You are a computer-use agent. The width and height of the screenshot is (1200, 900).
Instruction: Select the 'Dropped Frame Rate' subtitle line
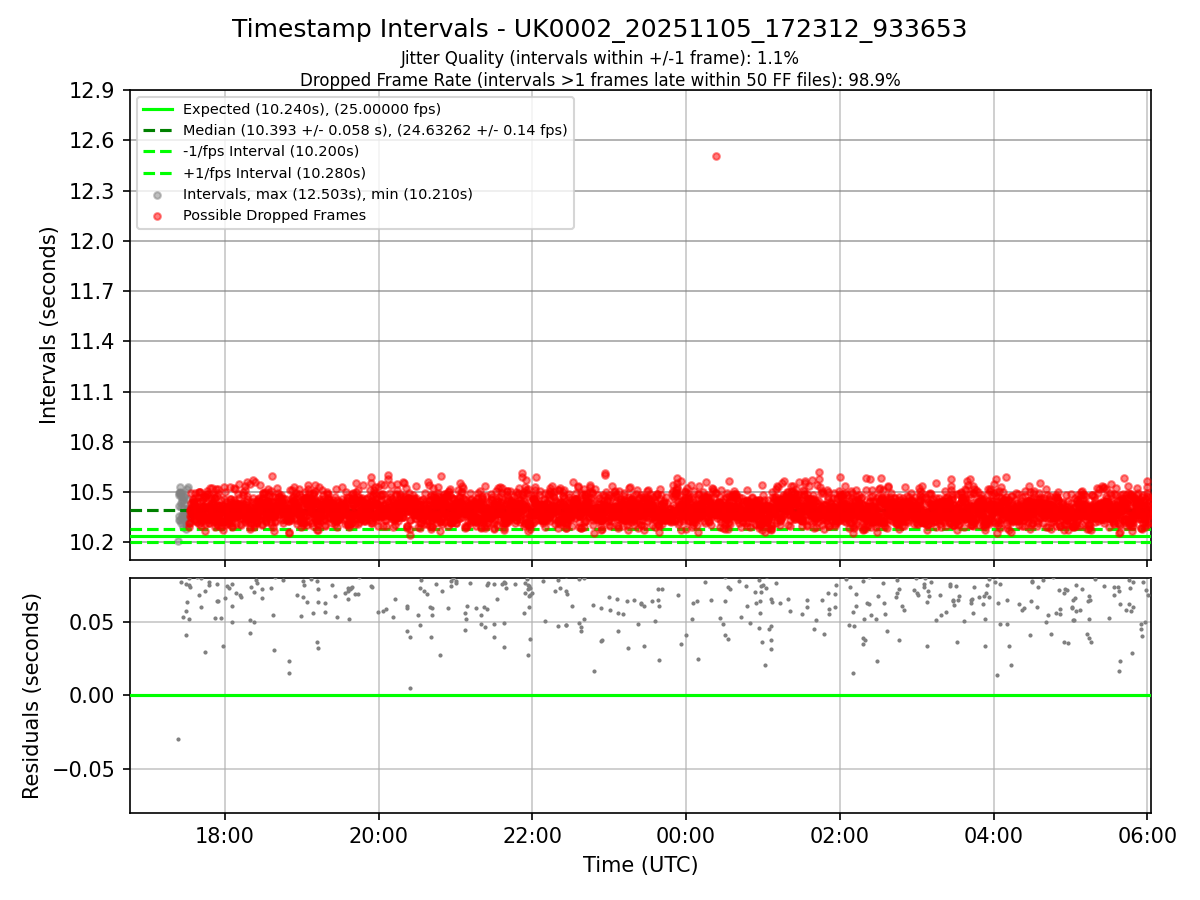600,80
